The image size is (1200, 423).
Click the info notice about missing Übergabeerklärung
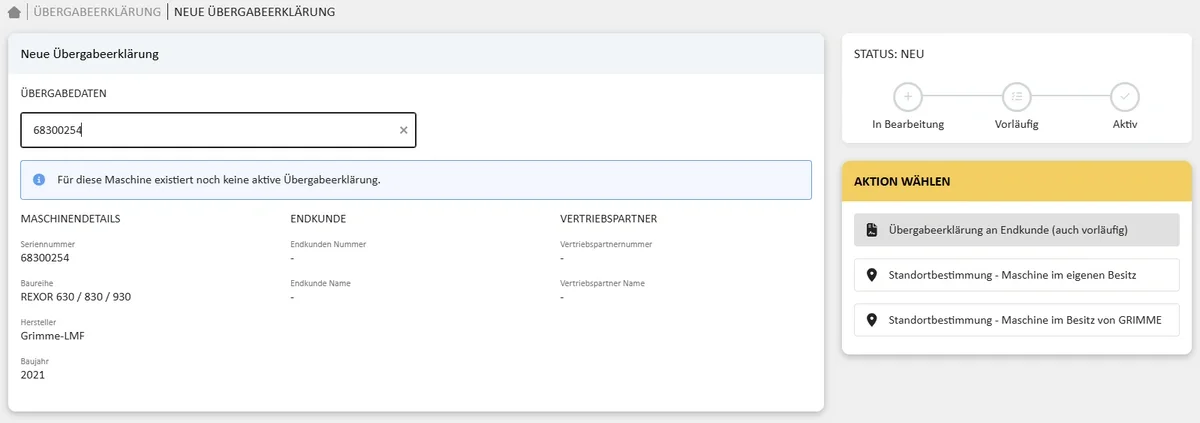tap(416, 180)
